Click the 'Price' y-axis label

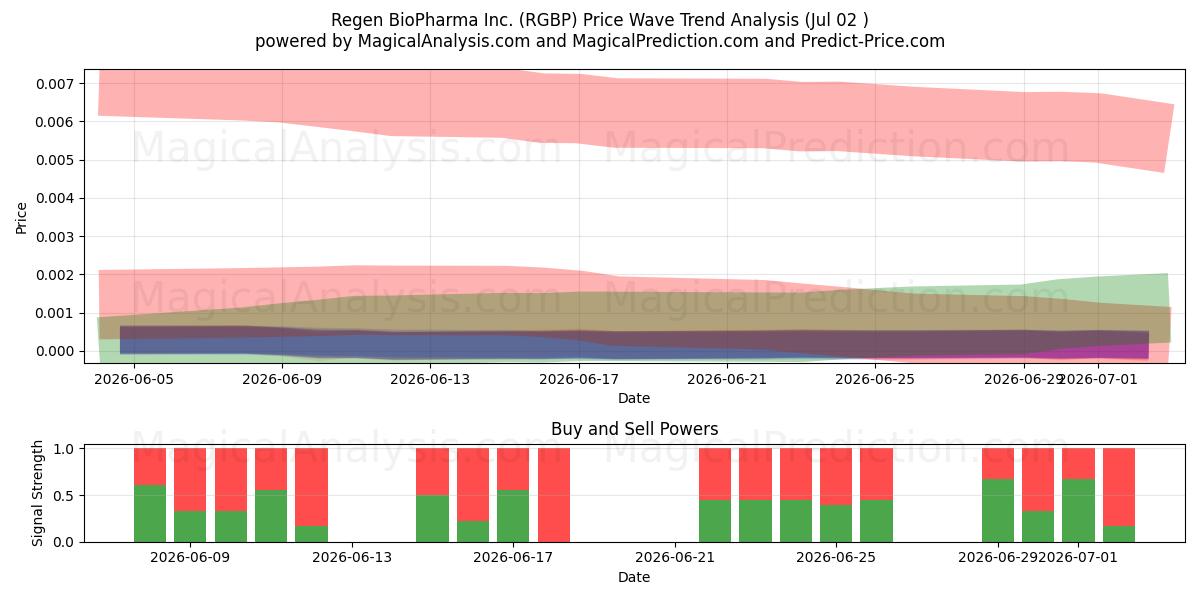[x=22, y=216]
